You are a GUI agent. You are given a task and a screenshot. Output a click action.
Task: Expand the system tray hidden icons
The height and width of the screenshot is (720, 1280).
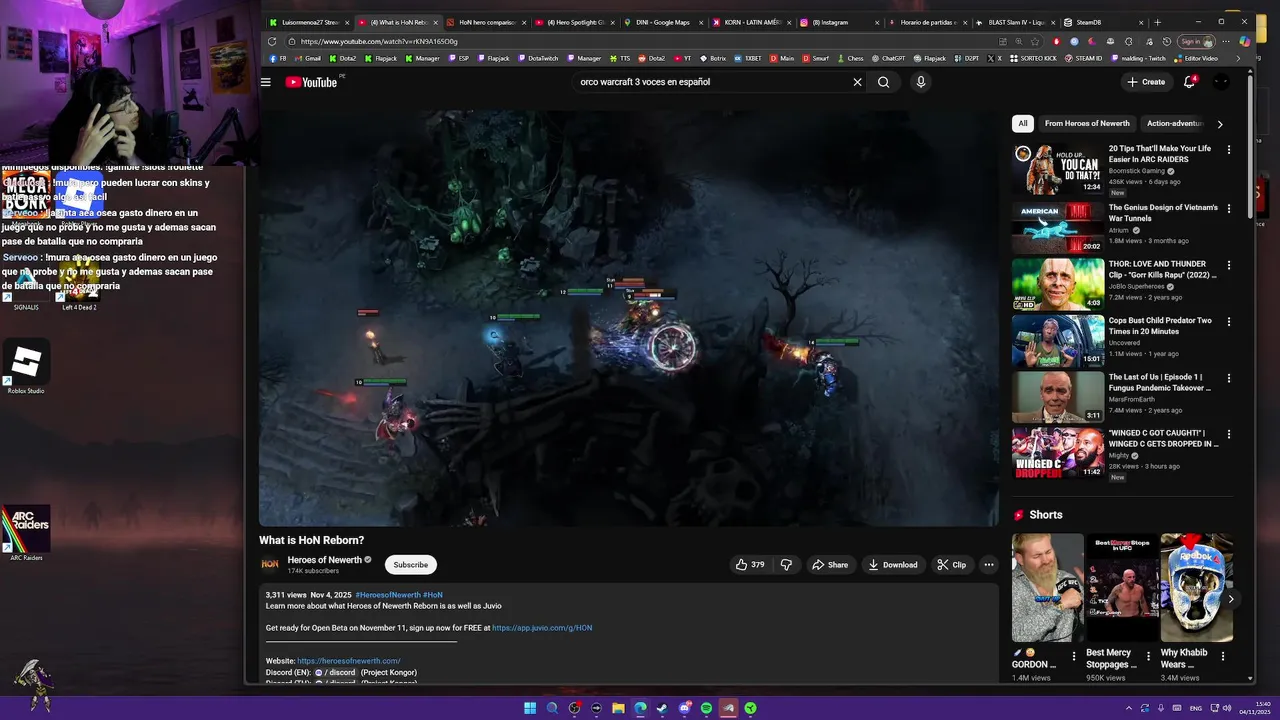[1130, 708]
